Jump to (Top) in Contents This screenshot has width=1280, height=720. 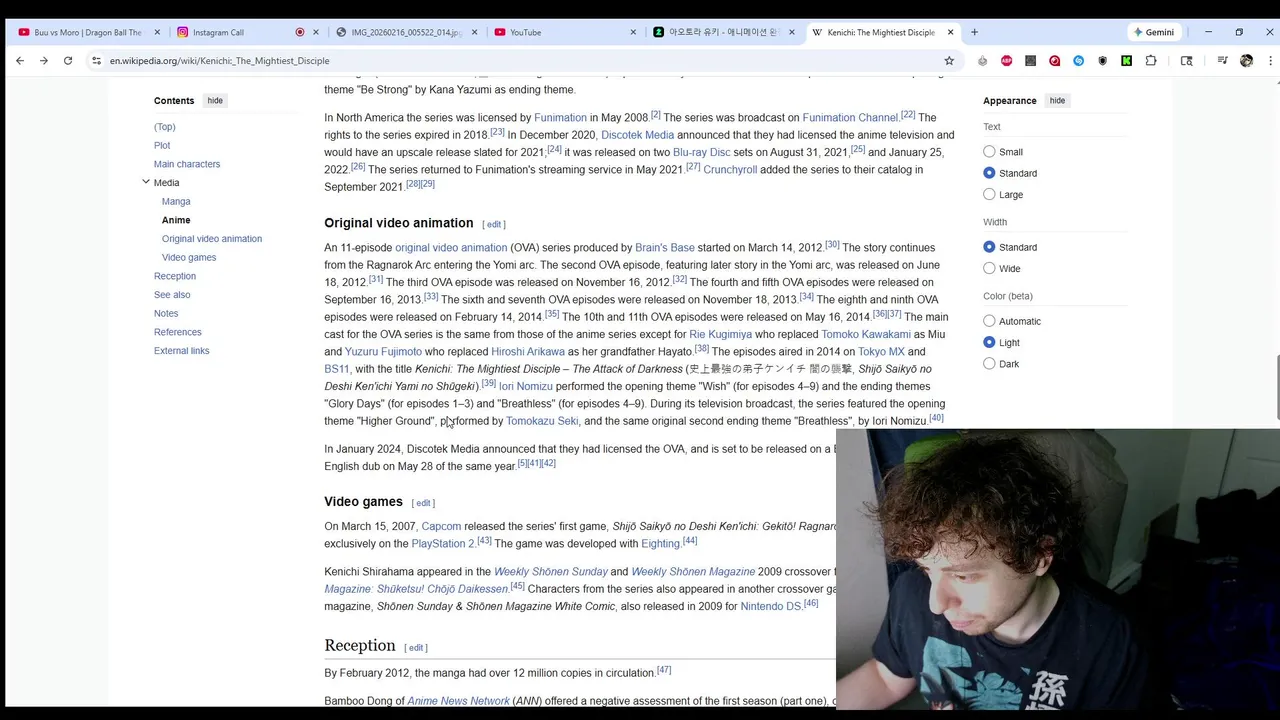tap(165, 127)
